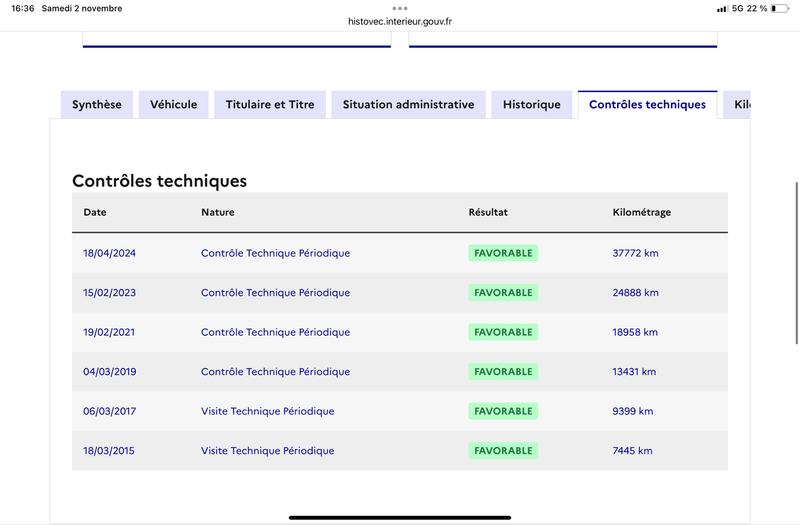Switch to the Véhicule tab
This screenshot has width=800, height=525.
tap(173, 105)
